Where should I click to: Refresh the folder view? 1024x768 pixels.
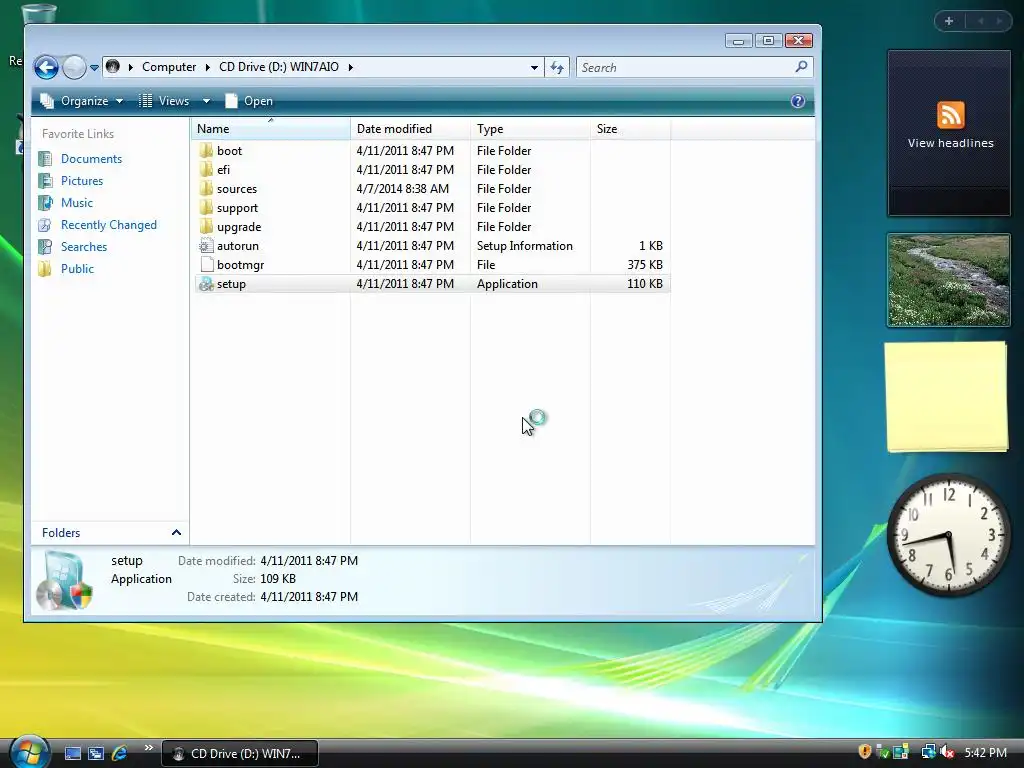tap(557, 67)
